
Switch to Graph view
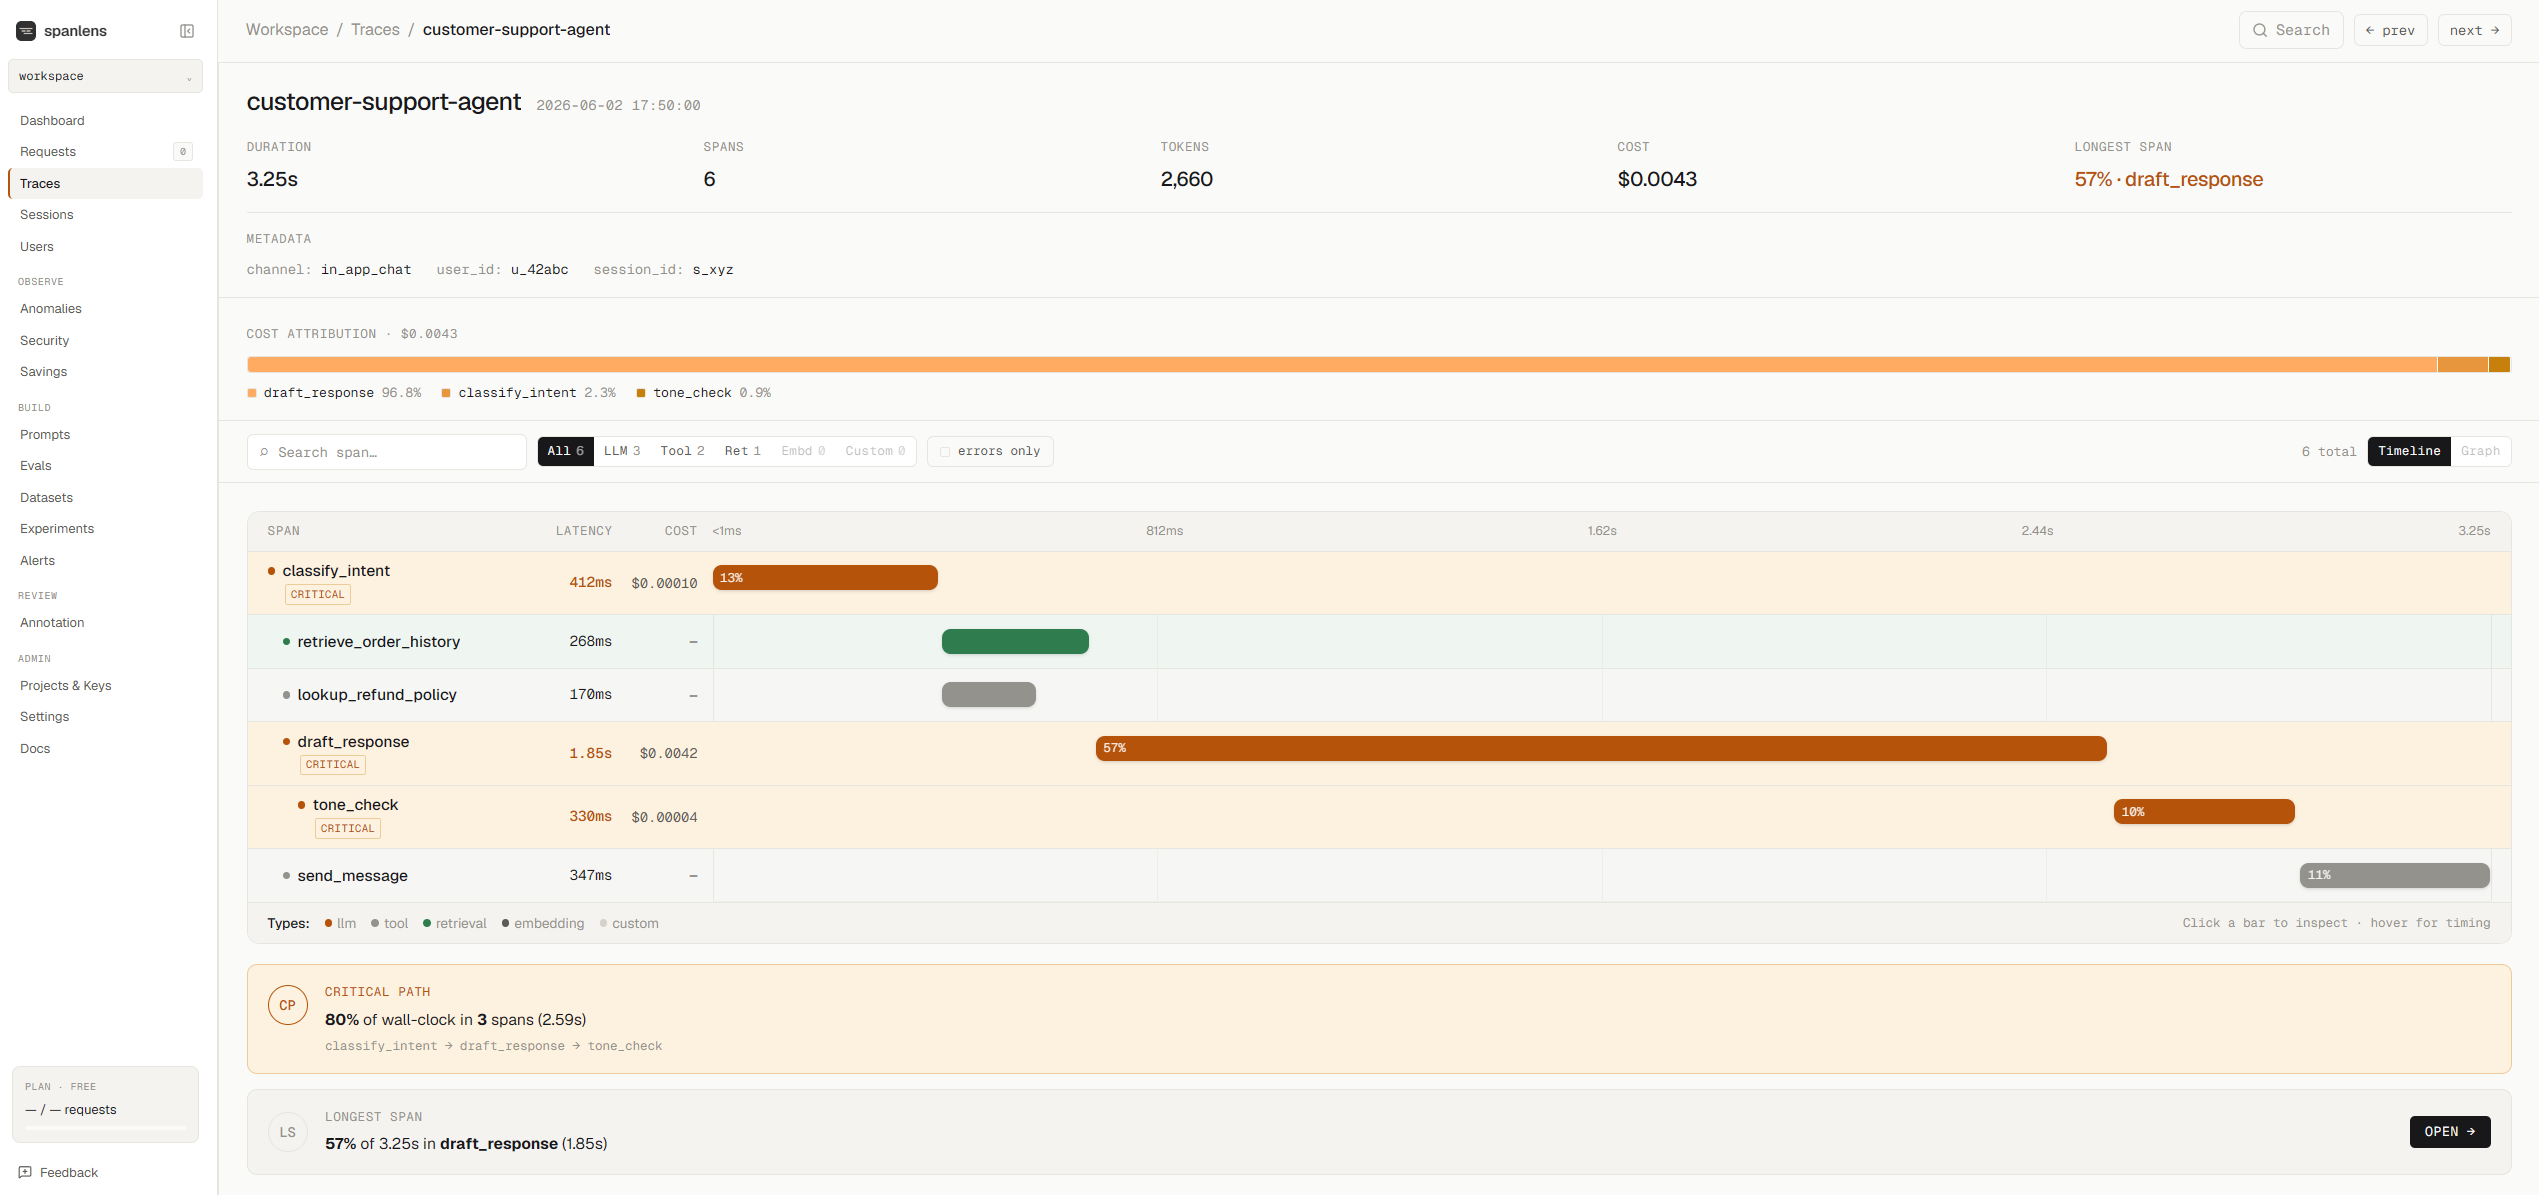point(2480,451)
